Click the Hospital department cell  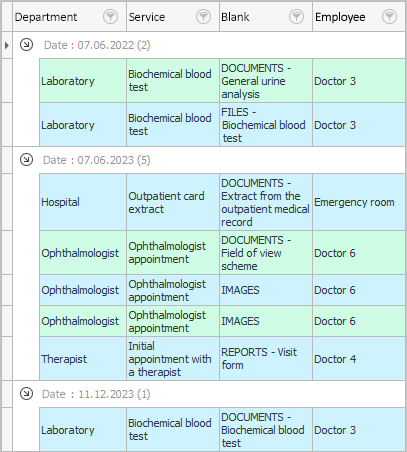(83, 202)
